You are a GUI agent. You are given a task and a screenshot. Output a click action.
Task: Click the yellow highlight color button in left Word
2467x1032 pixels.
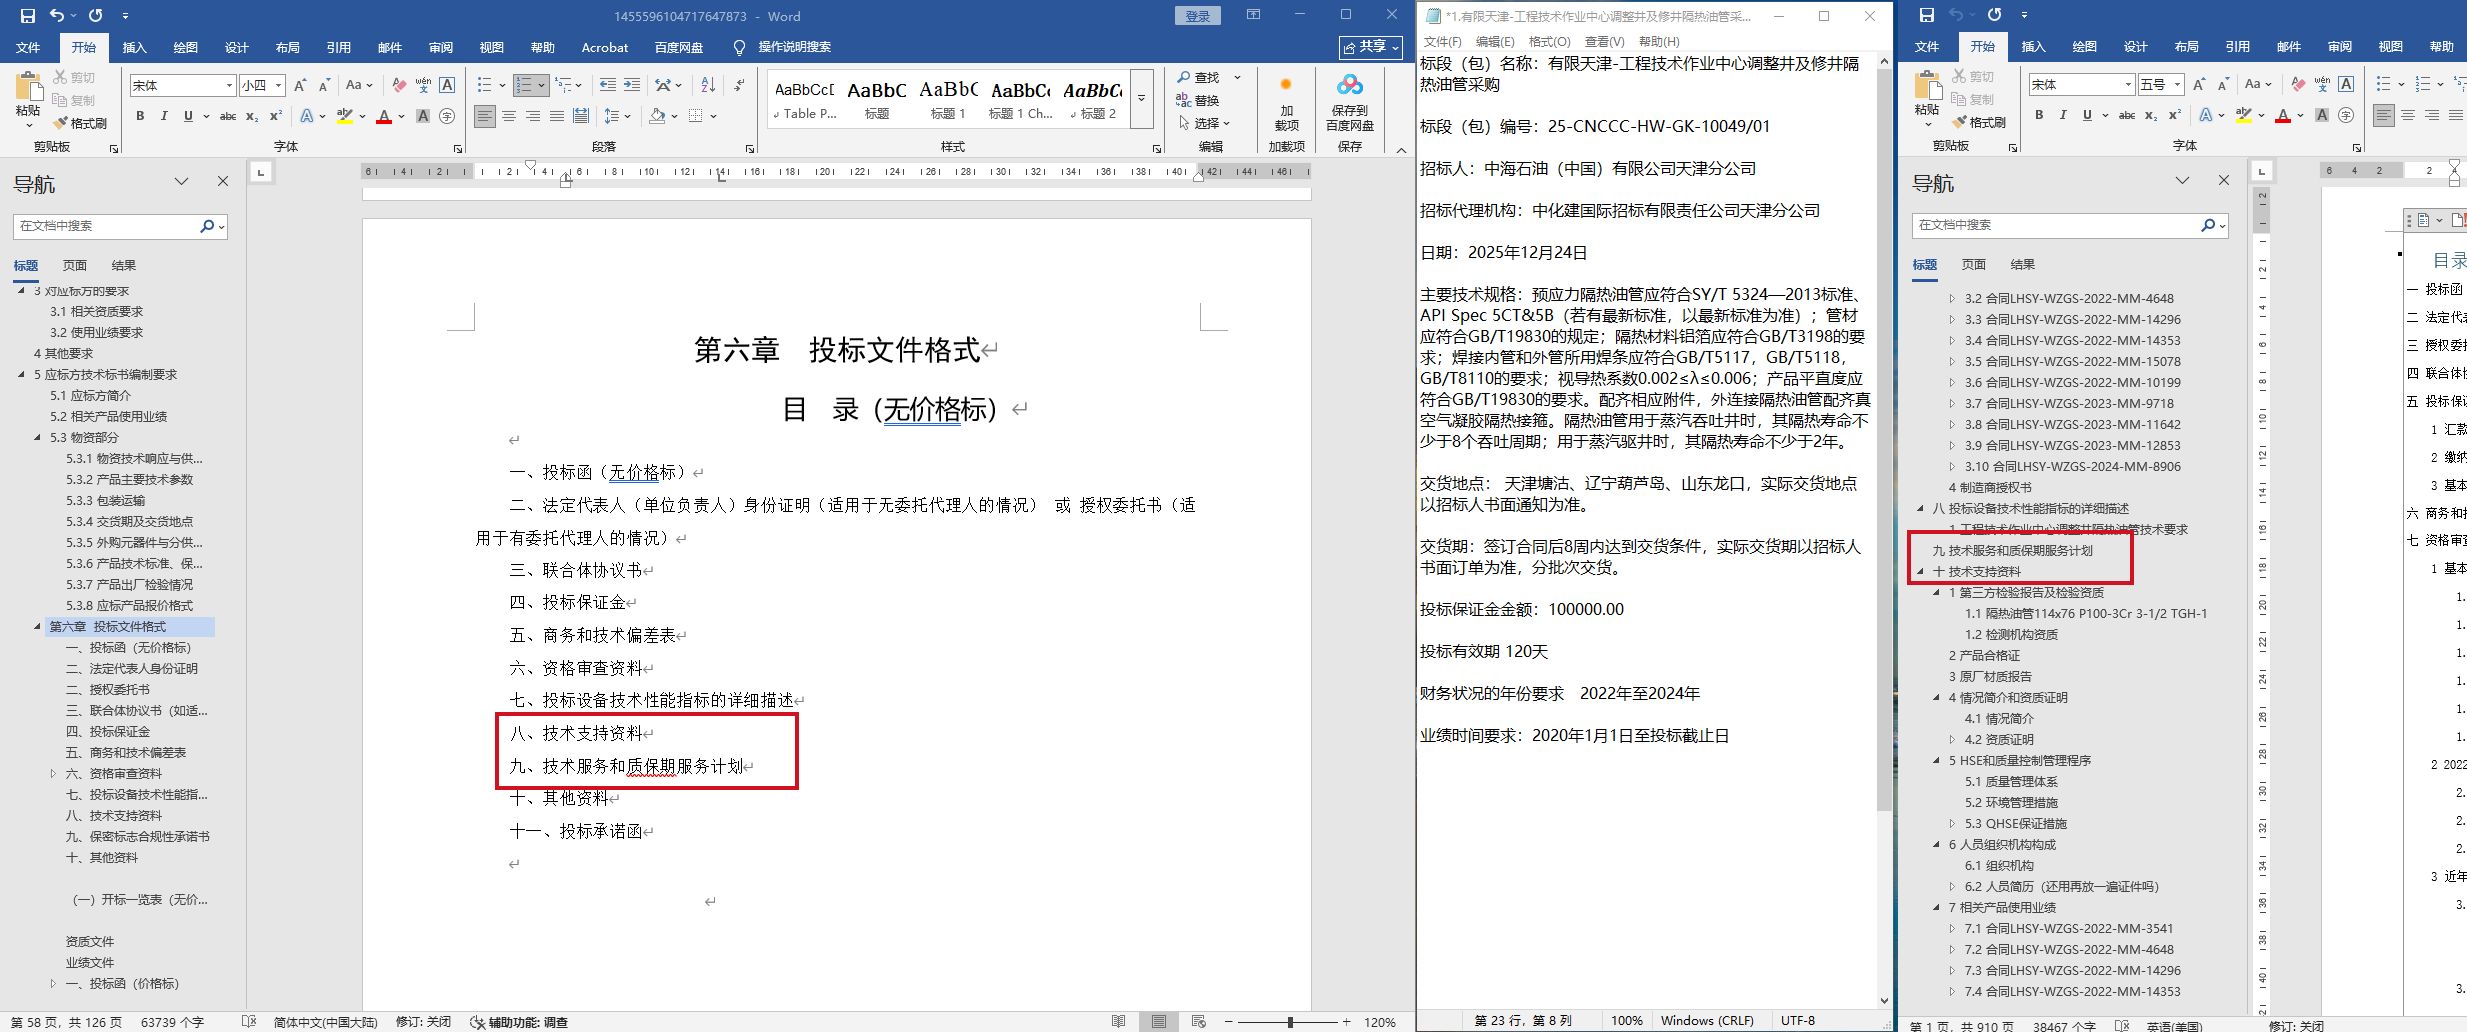click(345, 117)
